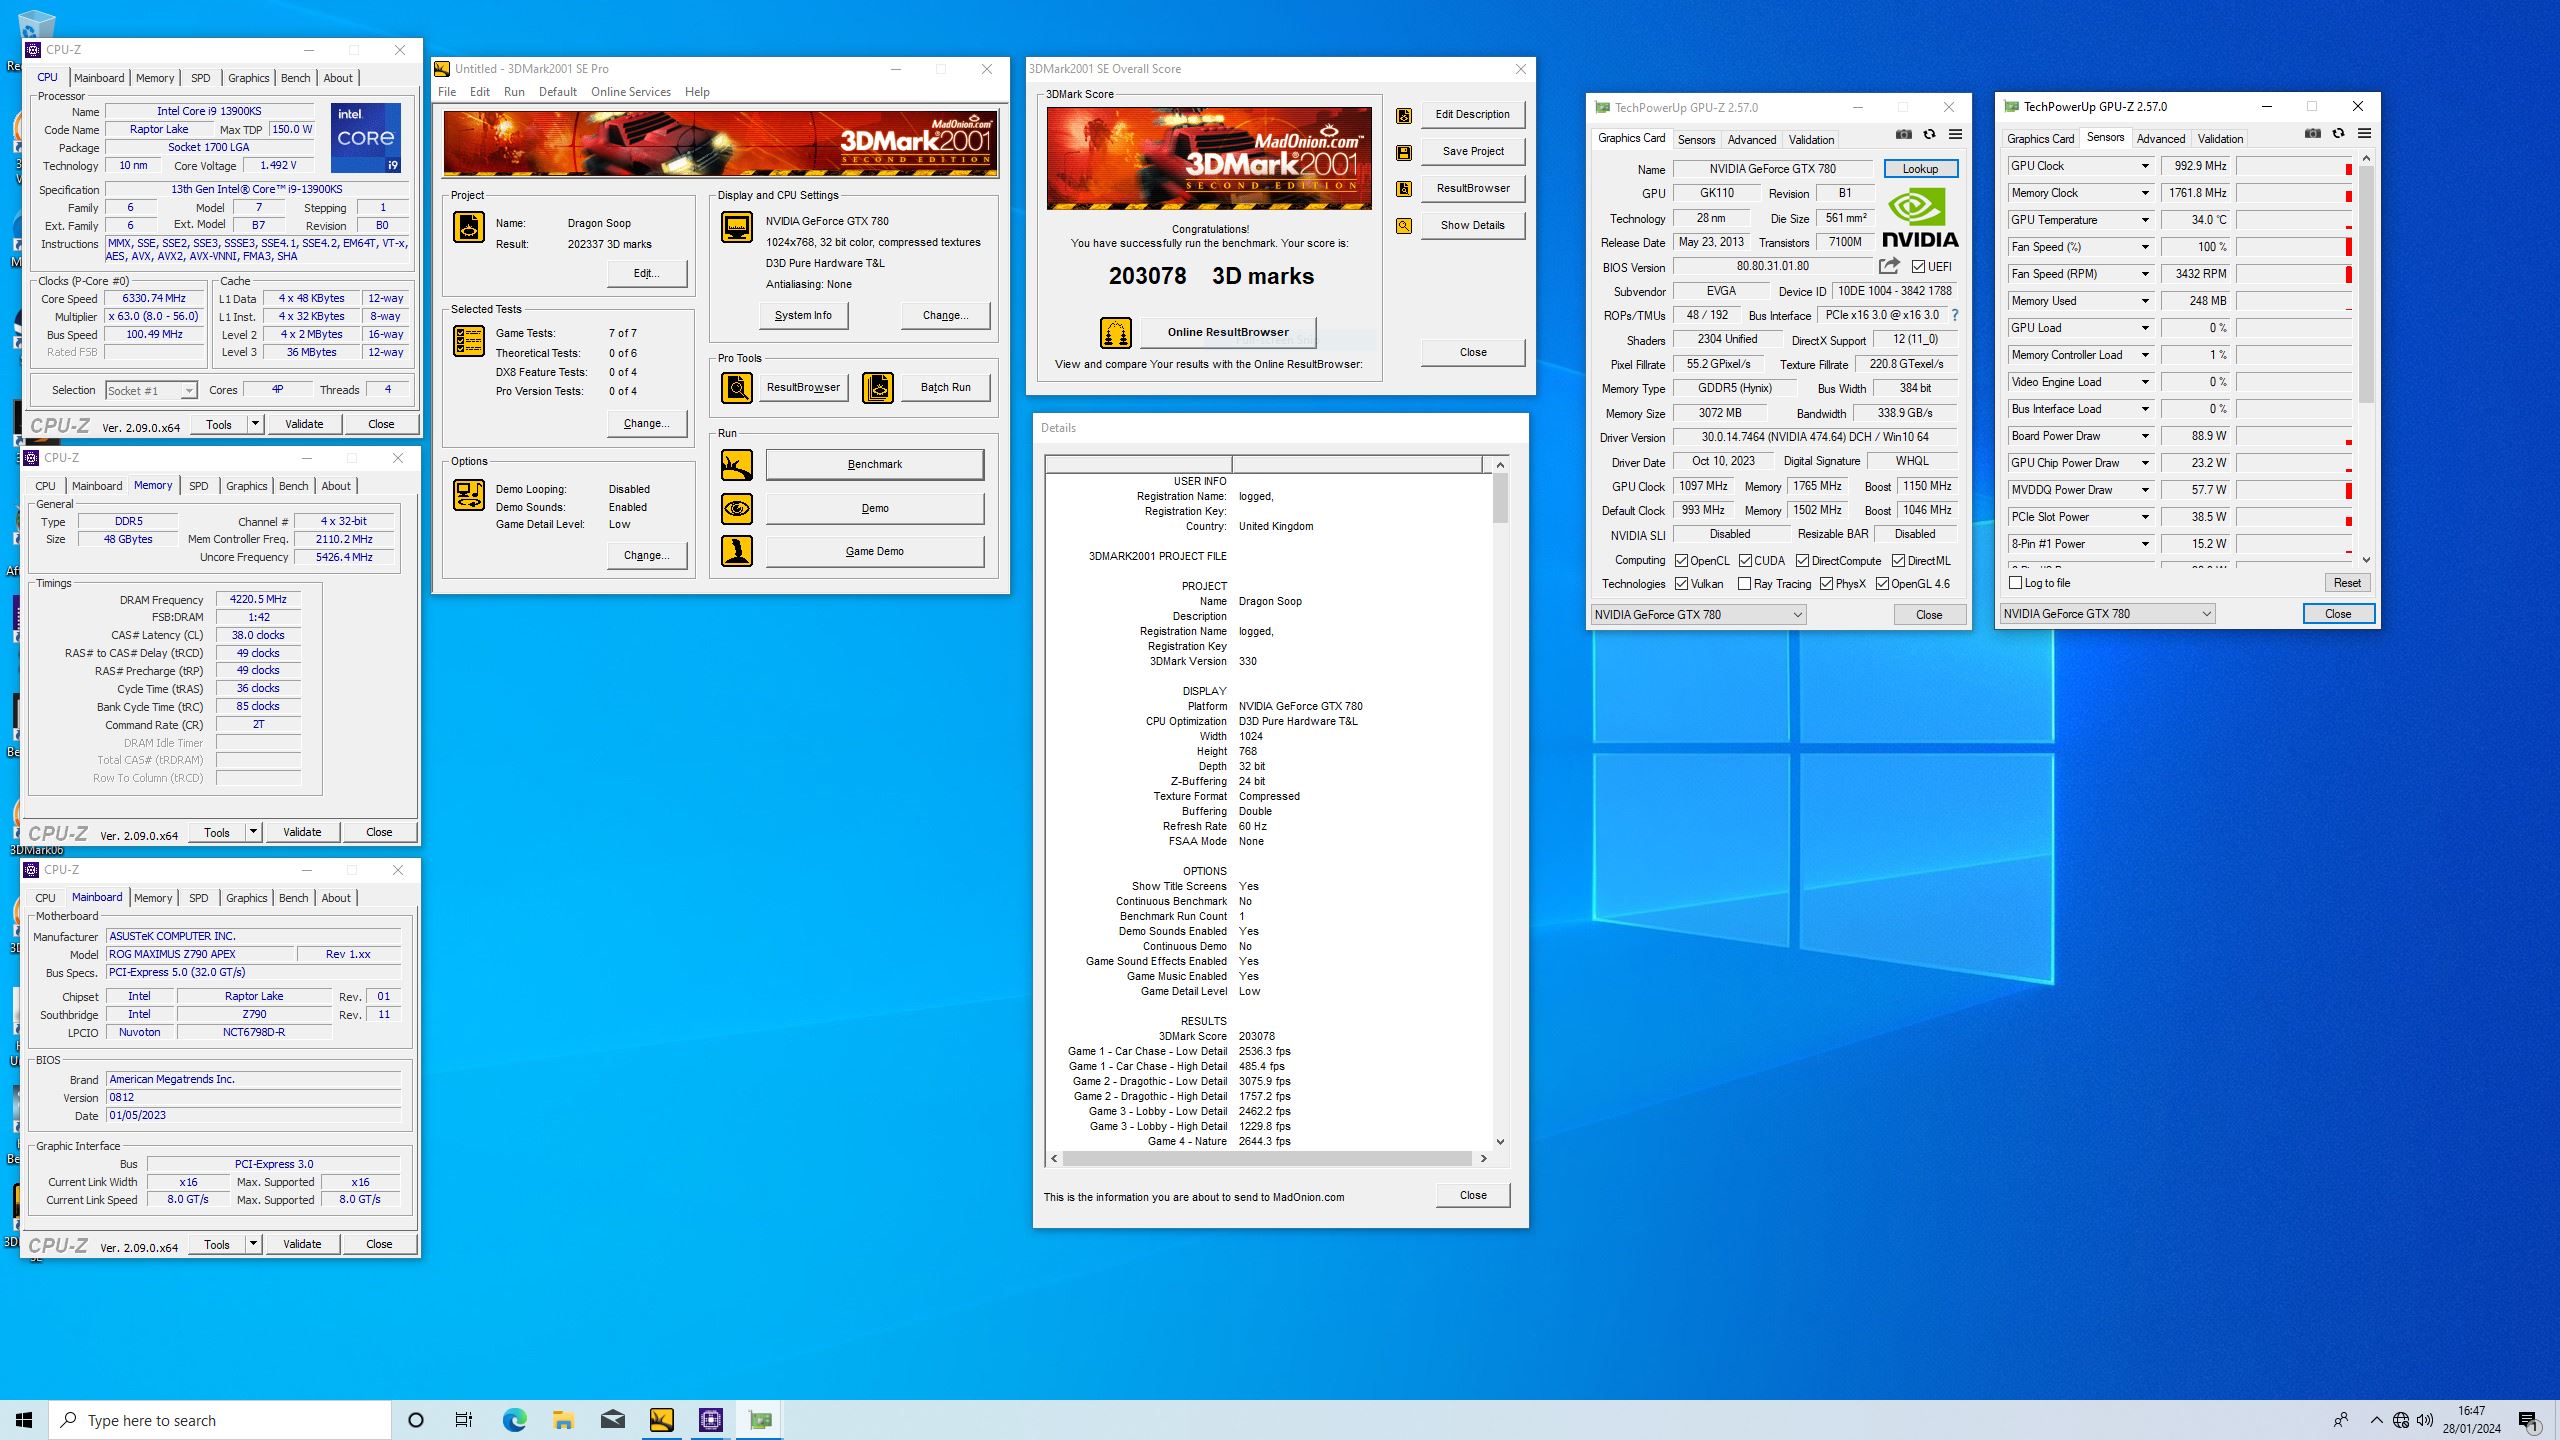Toggle the PhysX checkbox
Viewport: 2560px width, 1440px height.
1827,584
